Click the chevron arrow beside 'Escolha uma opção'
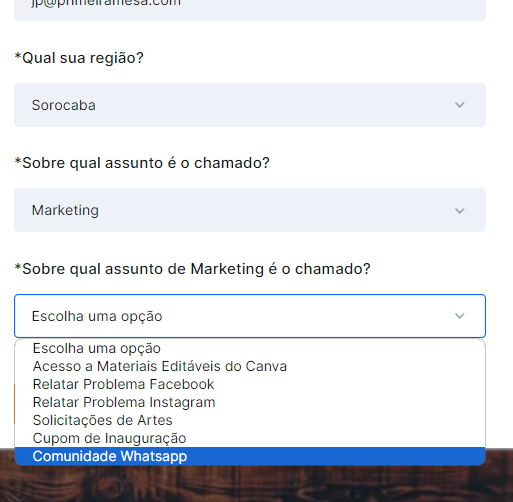Viewport: 513px width, 502px height. click(460, 316)
